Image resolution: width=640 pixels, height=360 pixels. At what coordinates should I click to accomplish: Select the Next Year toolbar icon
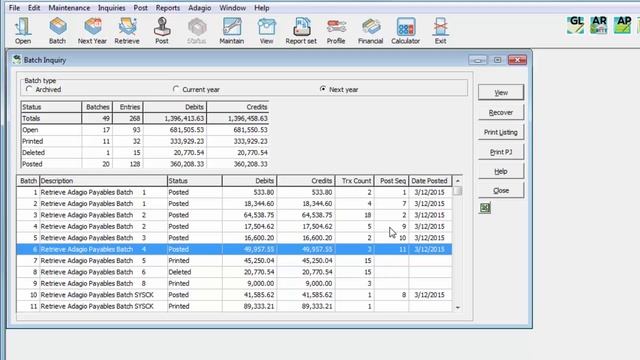click(92, 31)
